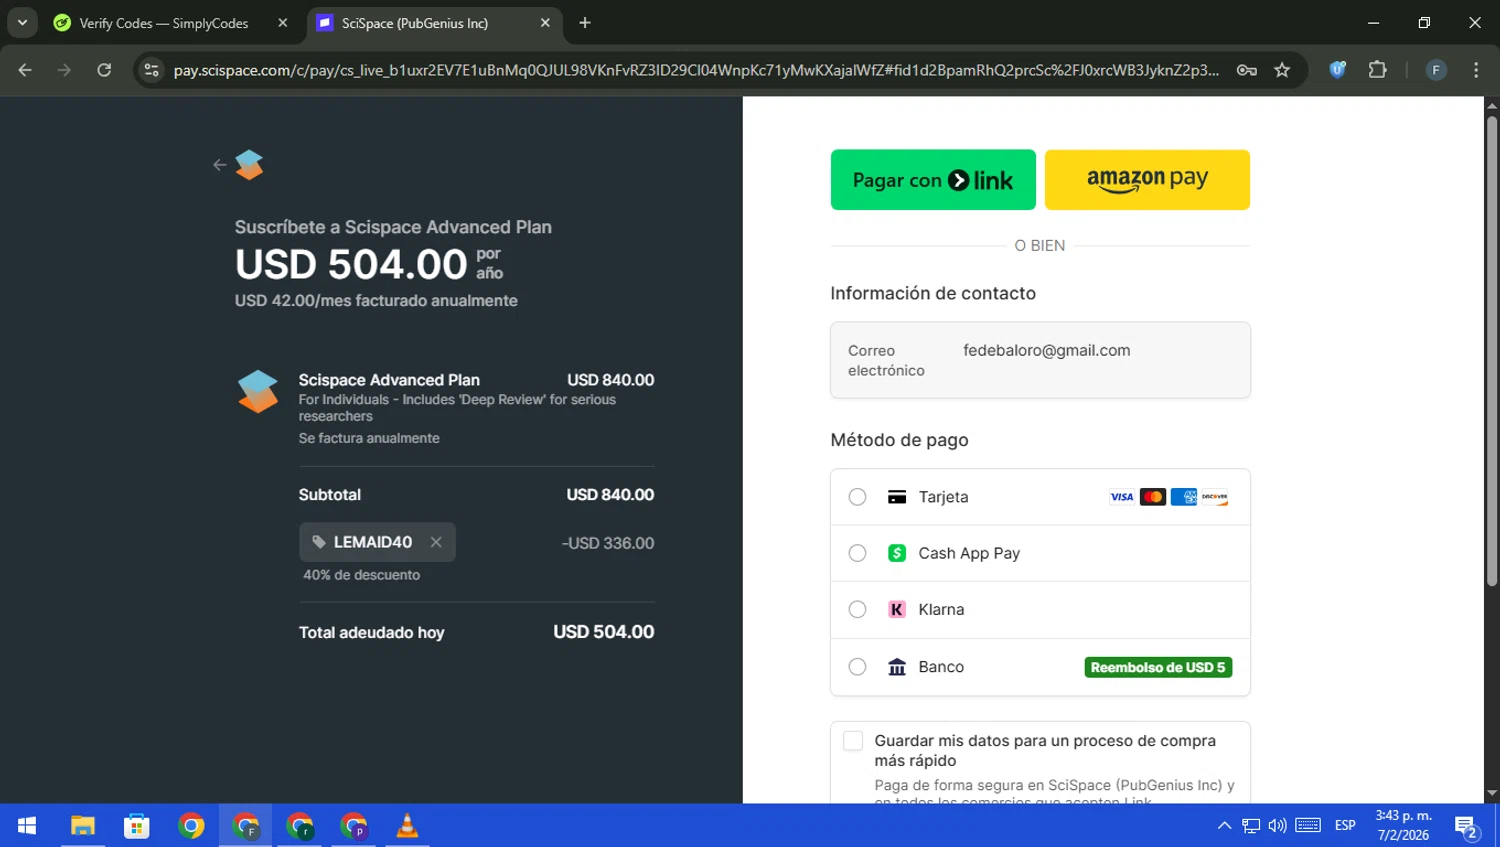This screenshot has height=847, width=1500.
Task: Select the Klarna payment radio button
Action: (857, 610)
